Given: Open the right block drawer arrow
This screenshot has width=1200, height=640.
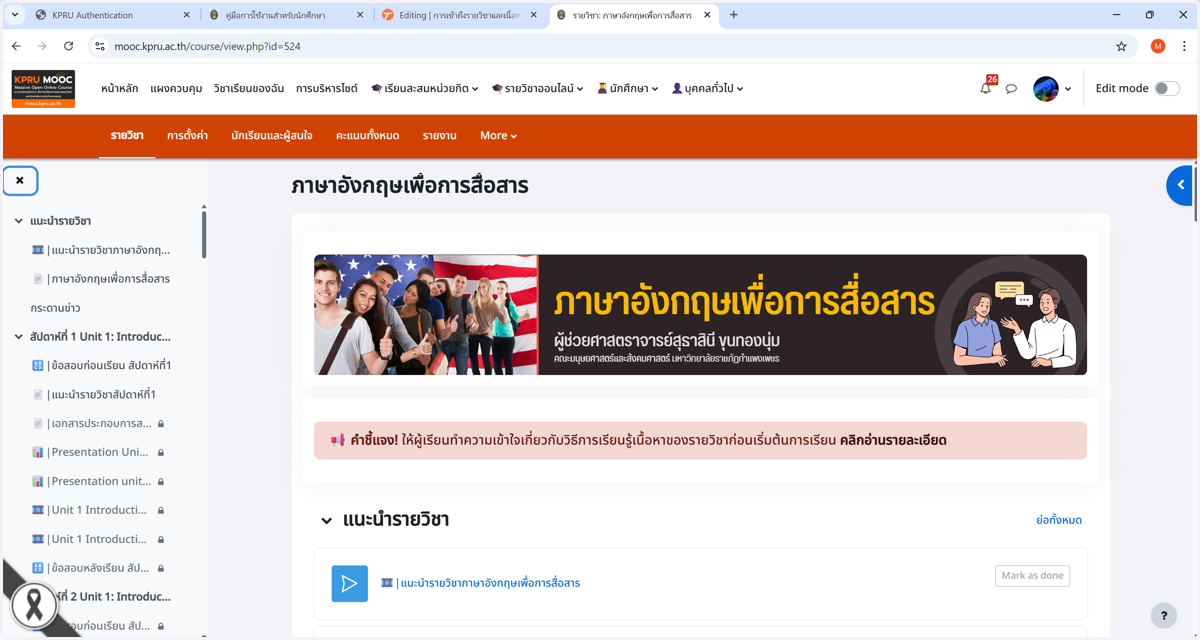Looking at the screenshot, I should 1181,185.
